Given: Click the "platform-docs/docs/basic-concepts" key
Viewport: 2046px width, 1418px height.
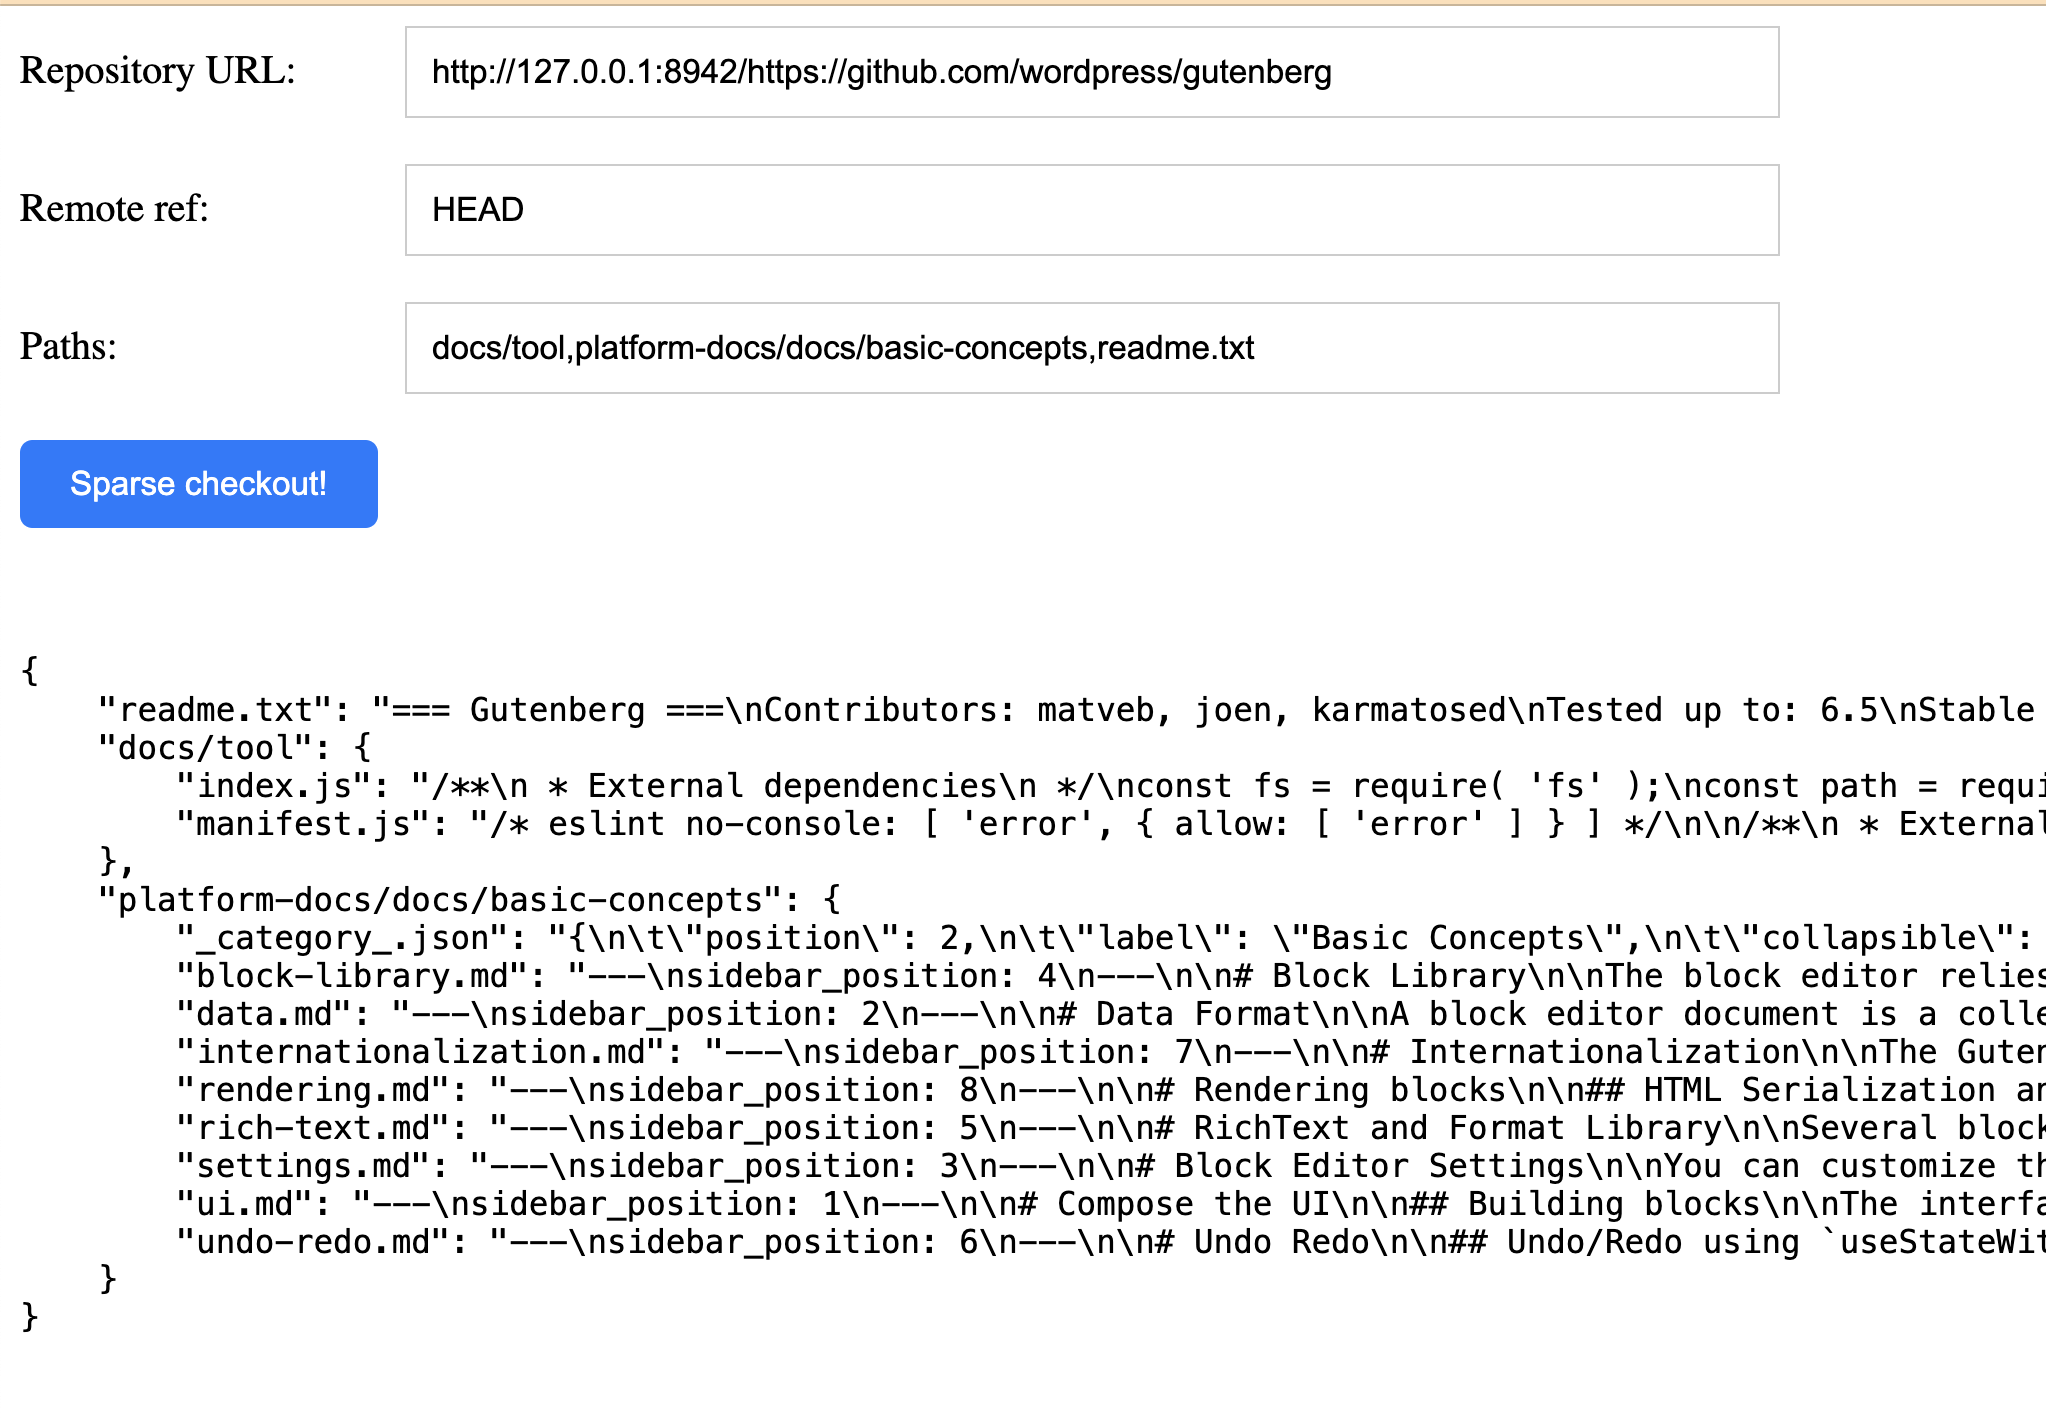Looking at the screenshot, I should tap(440, 900).
